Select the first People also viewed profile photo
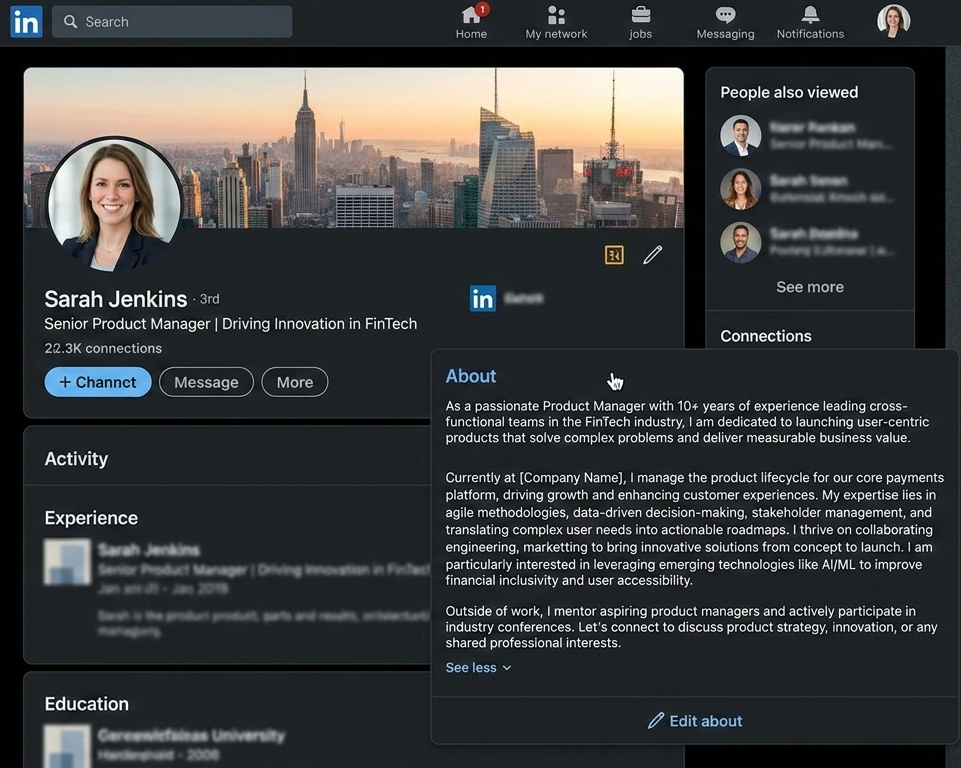Screen dimensions: 961x768 pyautogui.click(x=740, y=136)
